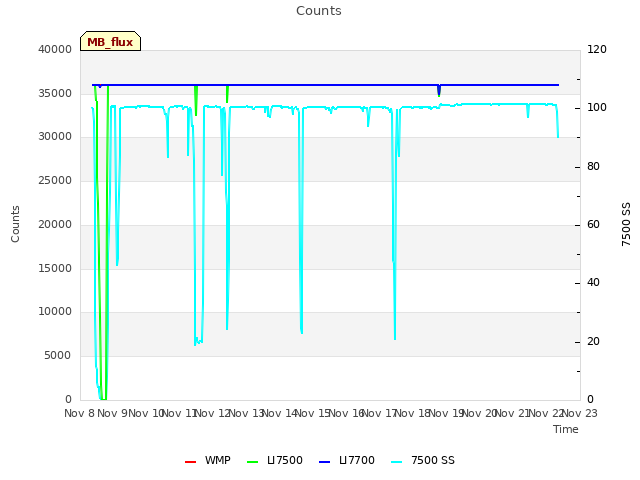
Task: Click the Nov 23 x-axis label
Action: pyautogui.click(x=580, y=413)
